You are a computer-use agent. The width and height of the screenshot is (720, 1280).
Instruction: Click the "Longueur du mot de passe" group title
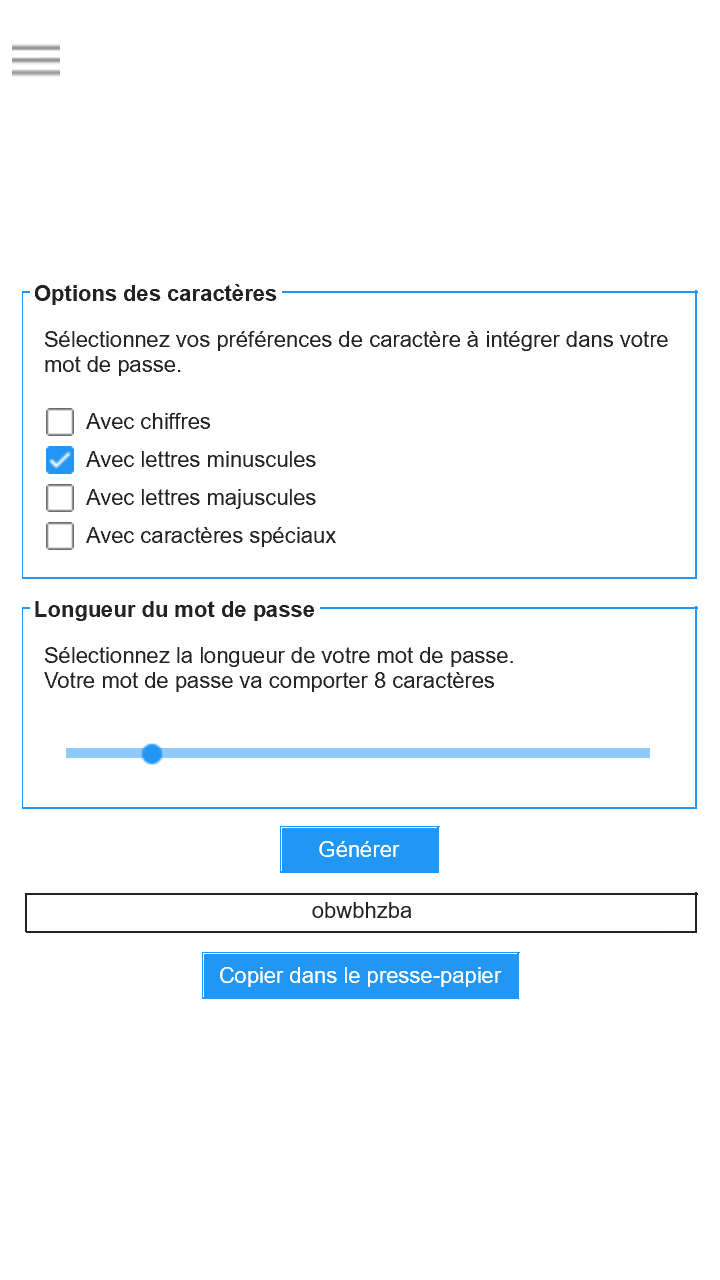(174, 610)
